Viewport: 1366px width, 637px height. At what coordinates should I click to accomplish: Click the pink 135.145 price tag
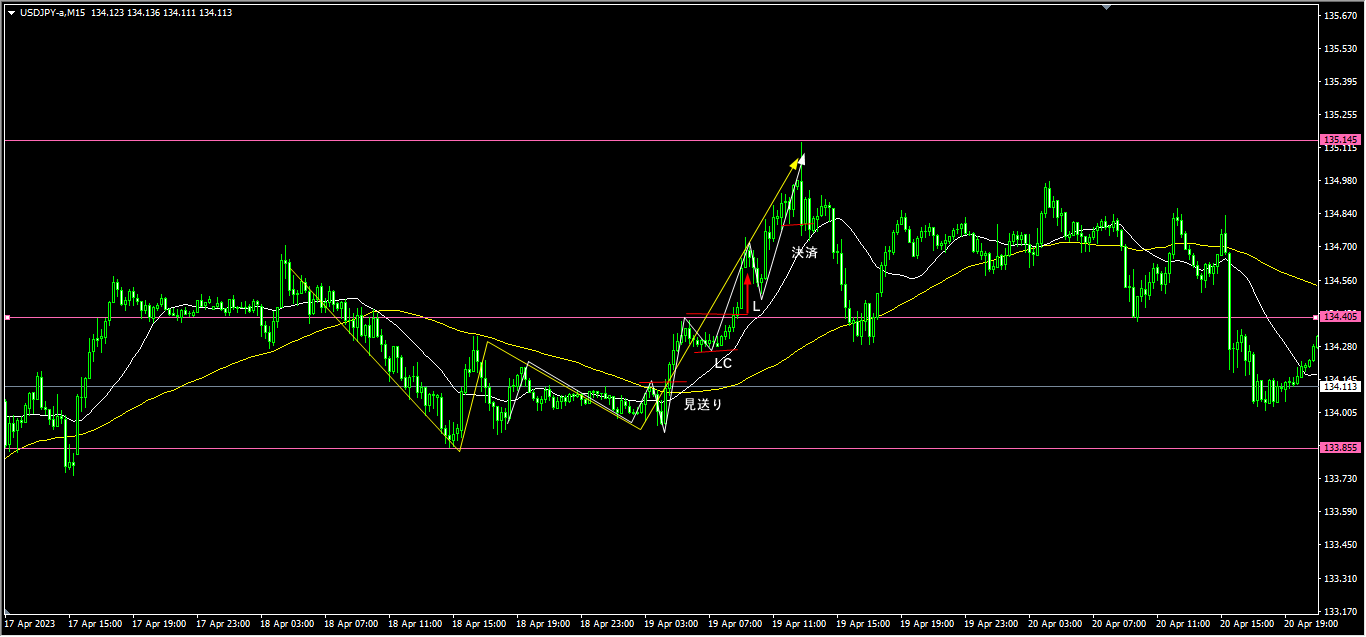[x=1340, y=140]
